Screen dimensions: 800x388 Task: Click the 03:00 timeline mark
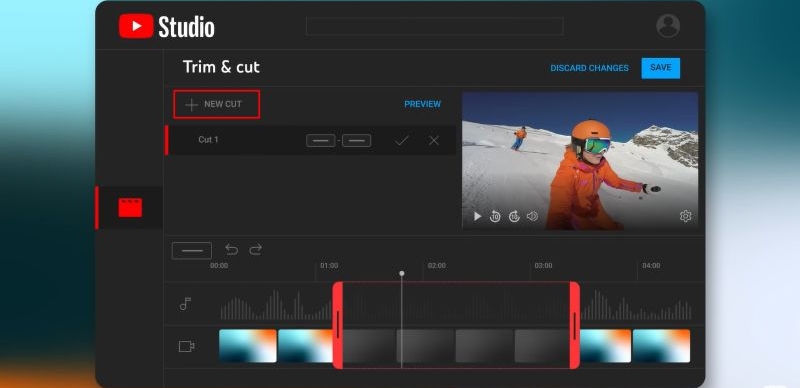click(543, 266)
